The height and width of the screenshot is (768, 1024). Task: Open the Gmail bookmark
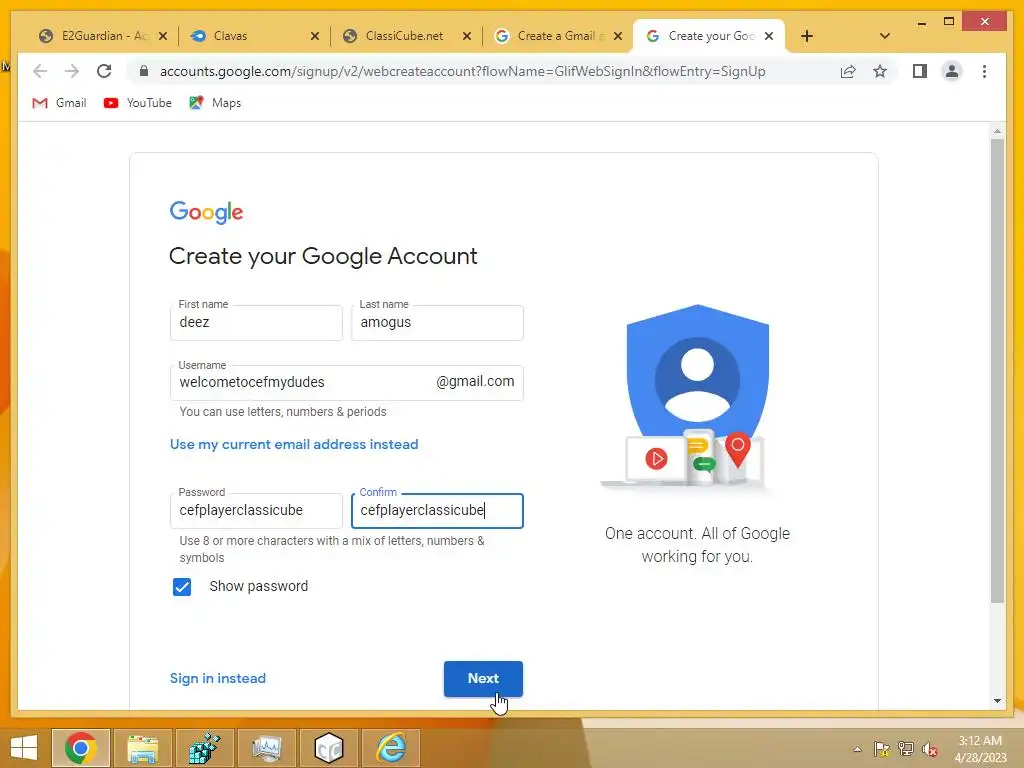pos(59,103)
